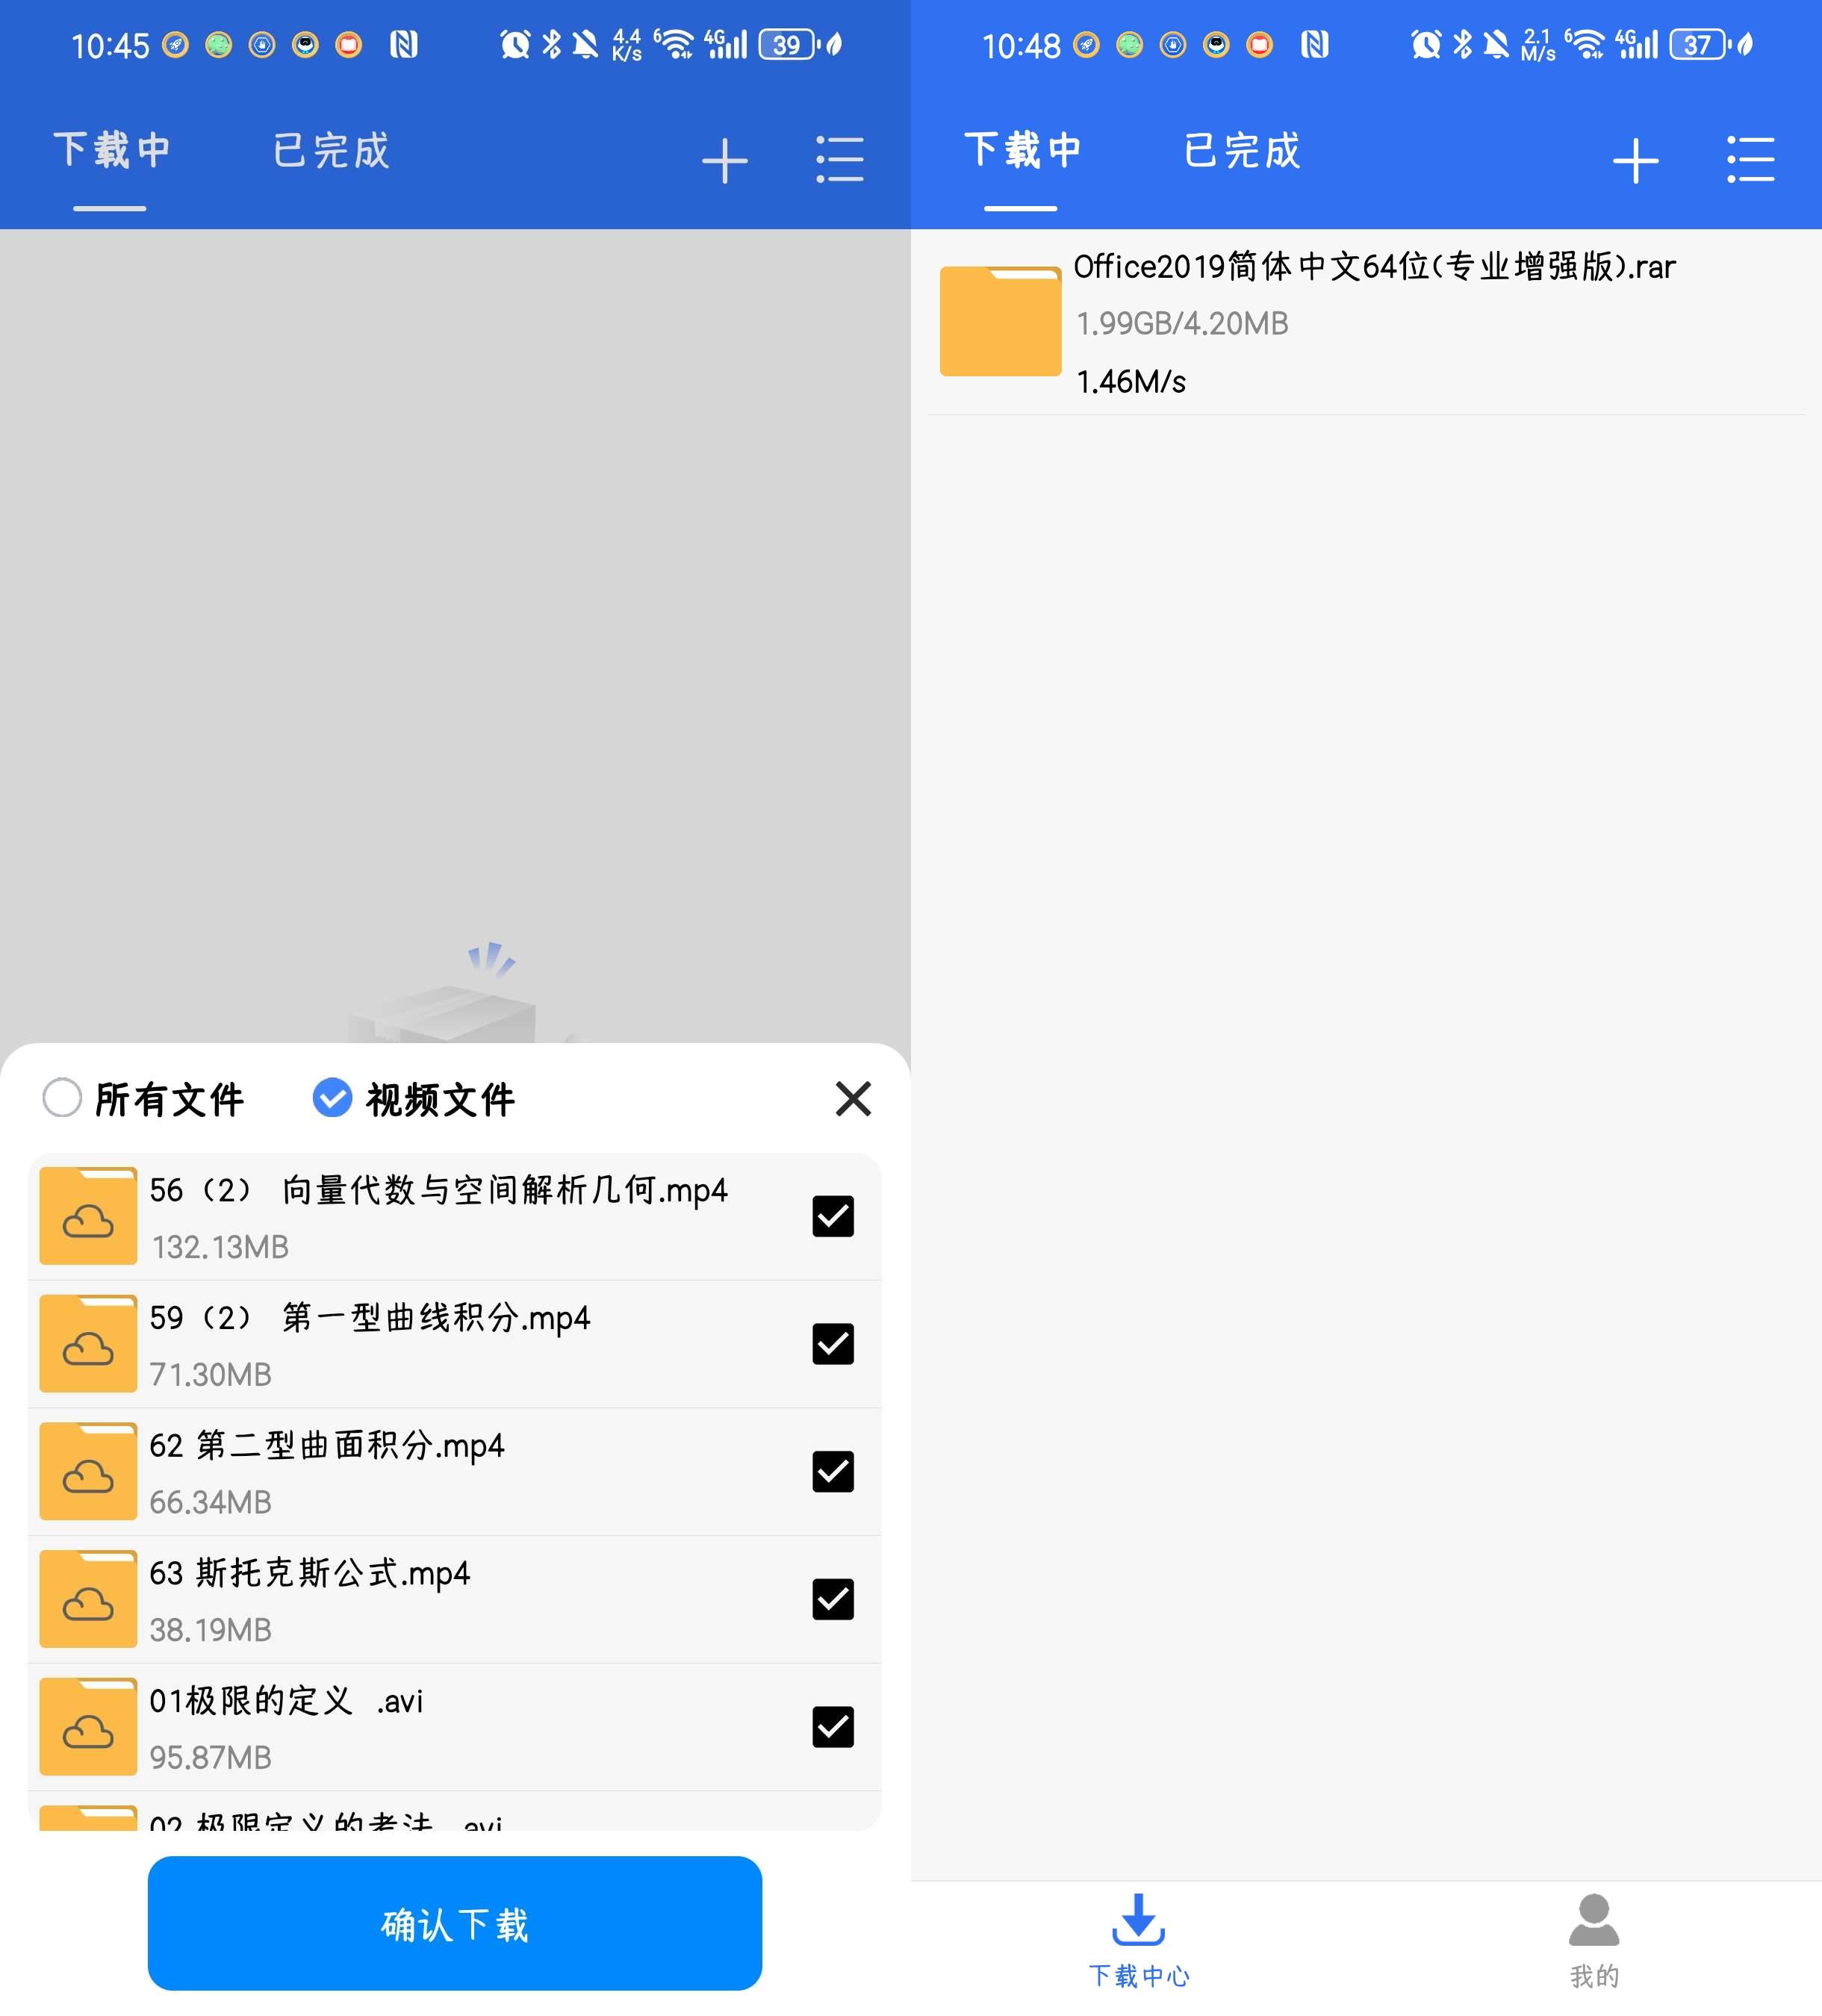Uncheck 56（2）向量代数与空间解析几何.mp4
This screenshot has height=2016, width=1822.
point(833,1215)
